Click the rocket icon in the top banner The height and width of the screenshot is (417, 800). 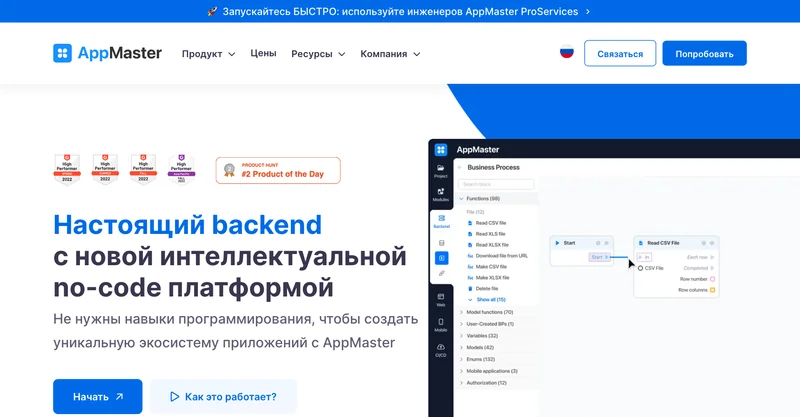[212, 11]
